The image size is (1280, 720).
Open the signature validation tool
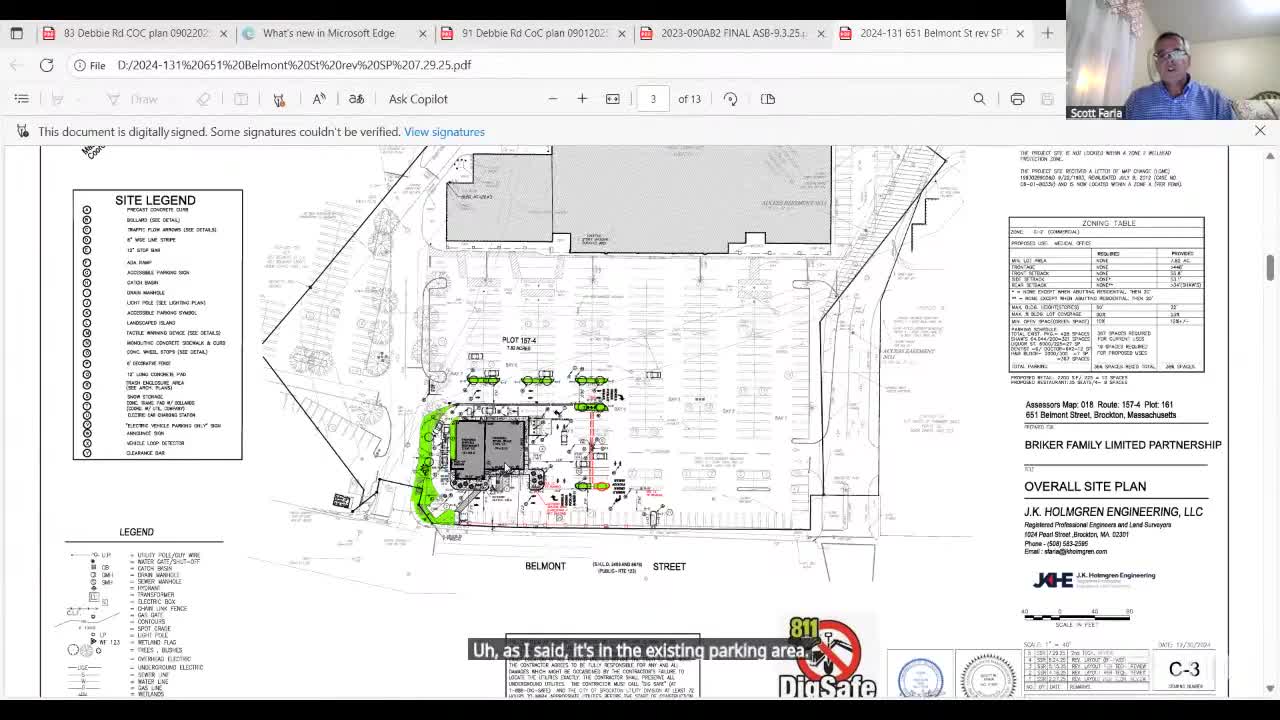pos(279,99)
